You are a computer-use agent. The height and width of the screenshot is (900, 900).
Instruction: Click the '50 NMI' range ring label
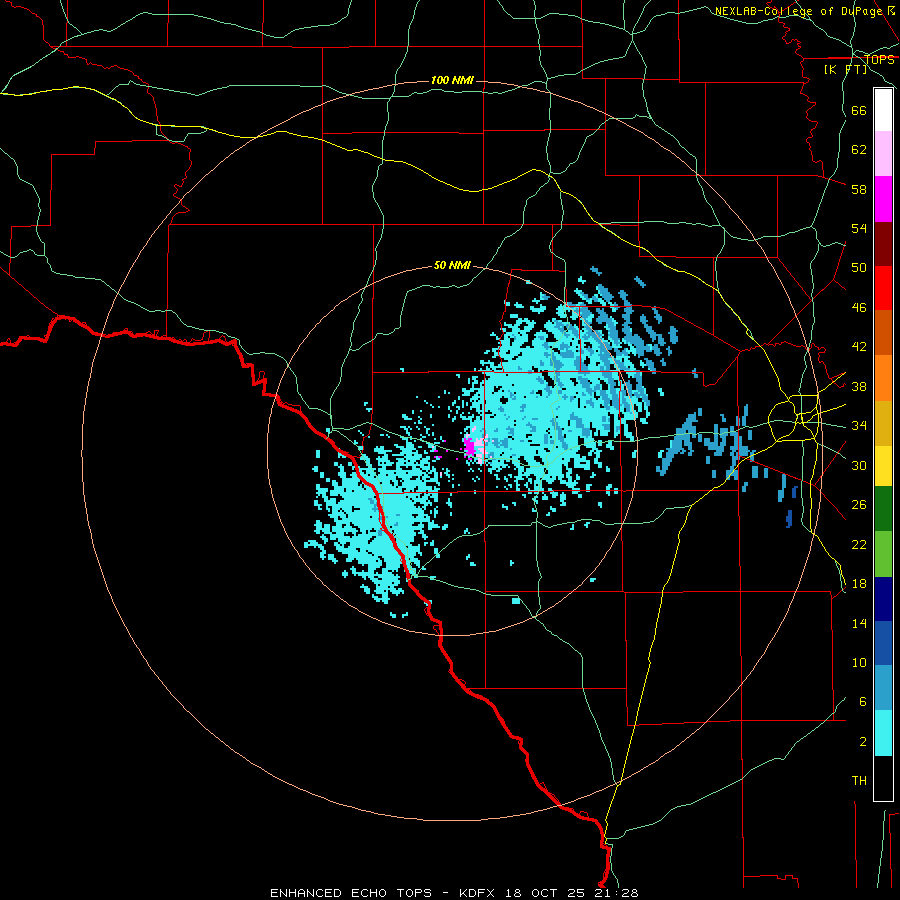click(x=452, y=265)
